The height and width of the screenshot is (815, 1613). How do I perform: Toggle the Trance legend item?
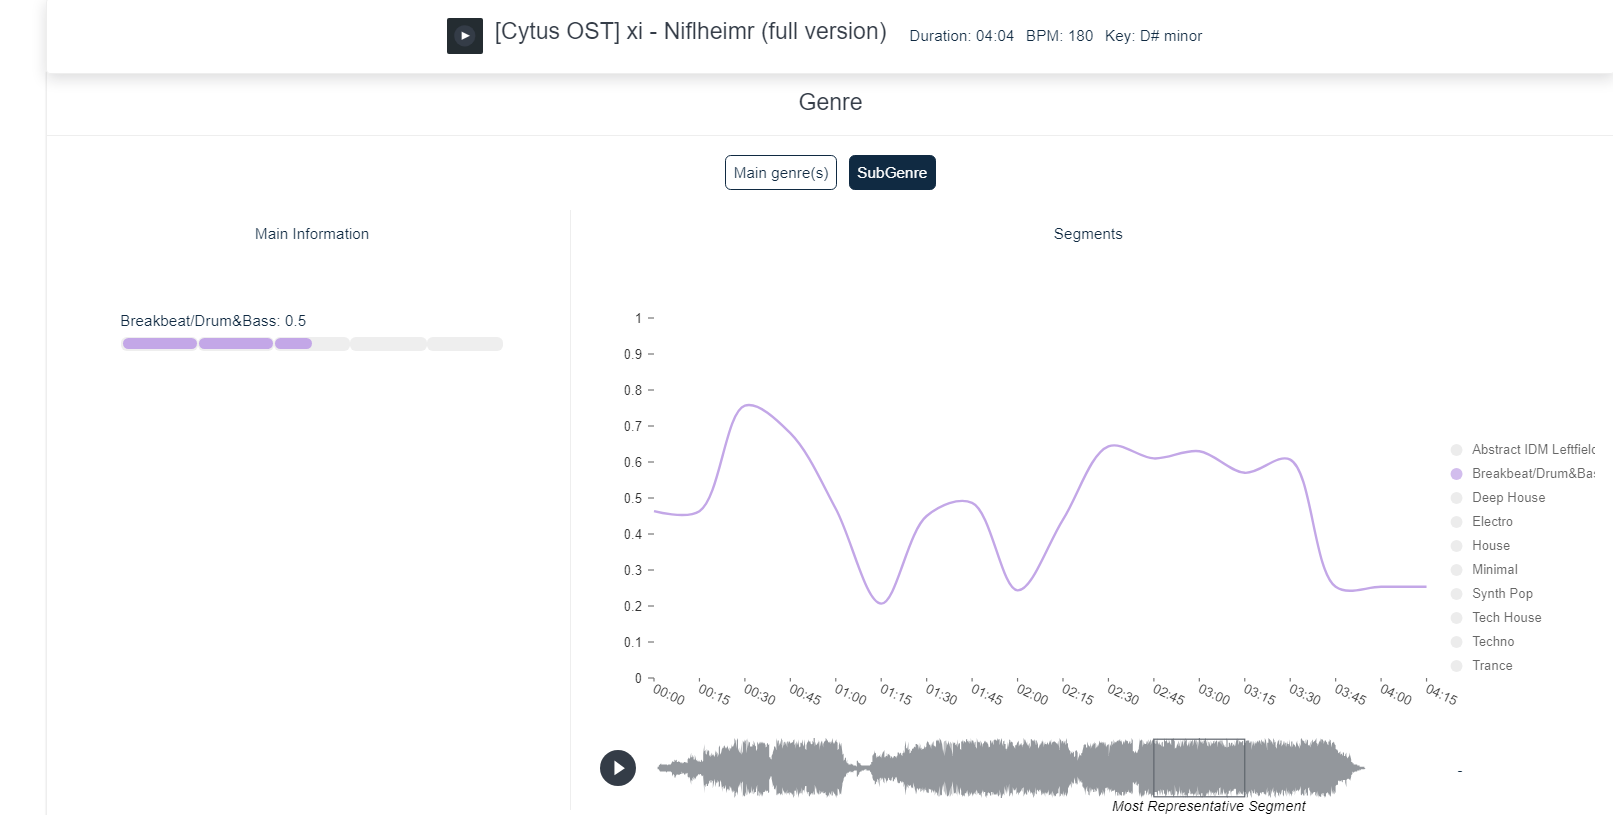(x=1491, y=666)
